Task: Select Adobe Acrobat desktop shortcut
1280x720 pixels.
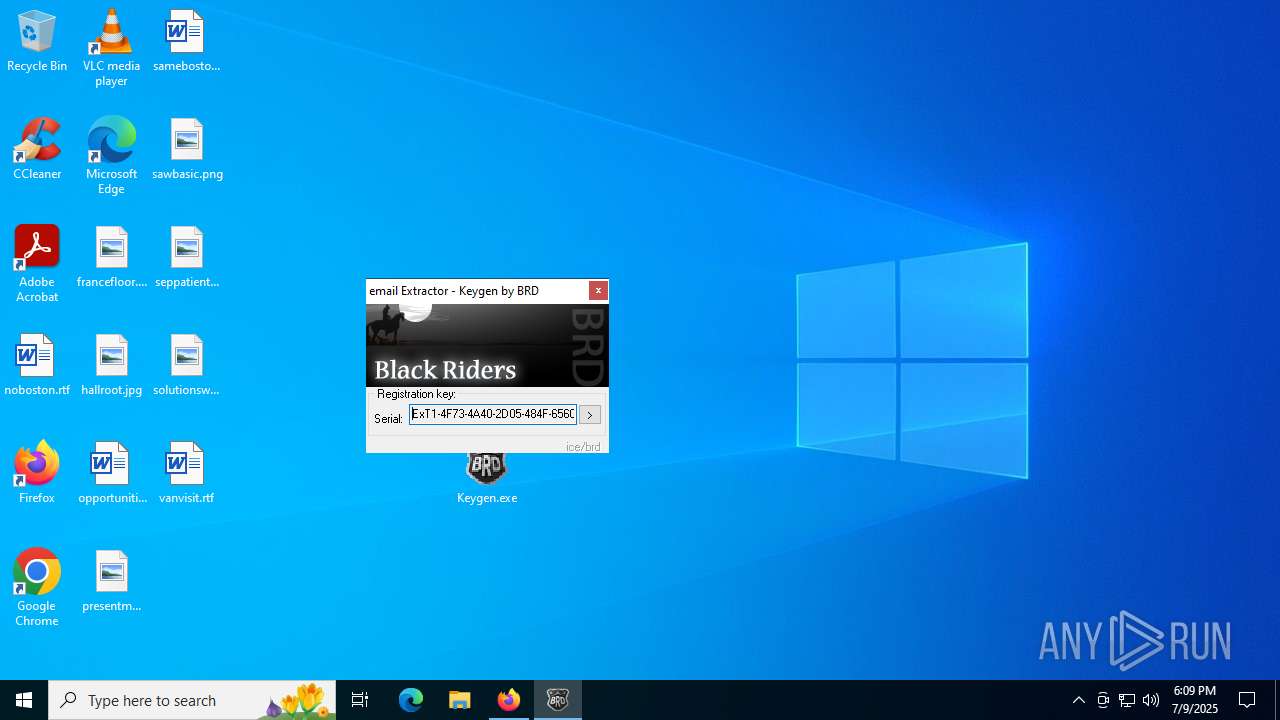Action: click(37, 264)
